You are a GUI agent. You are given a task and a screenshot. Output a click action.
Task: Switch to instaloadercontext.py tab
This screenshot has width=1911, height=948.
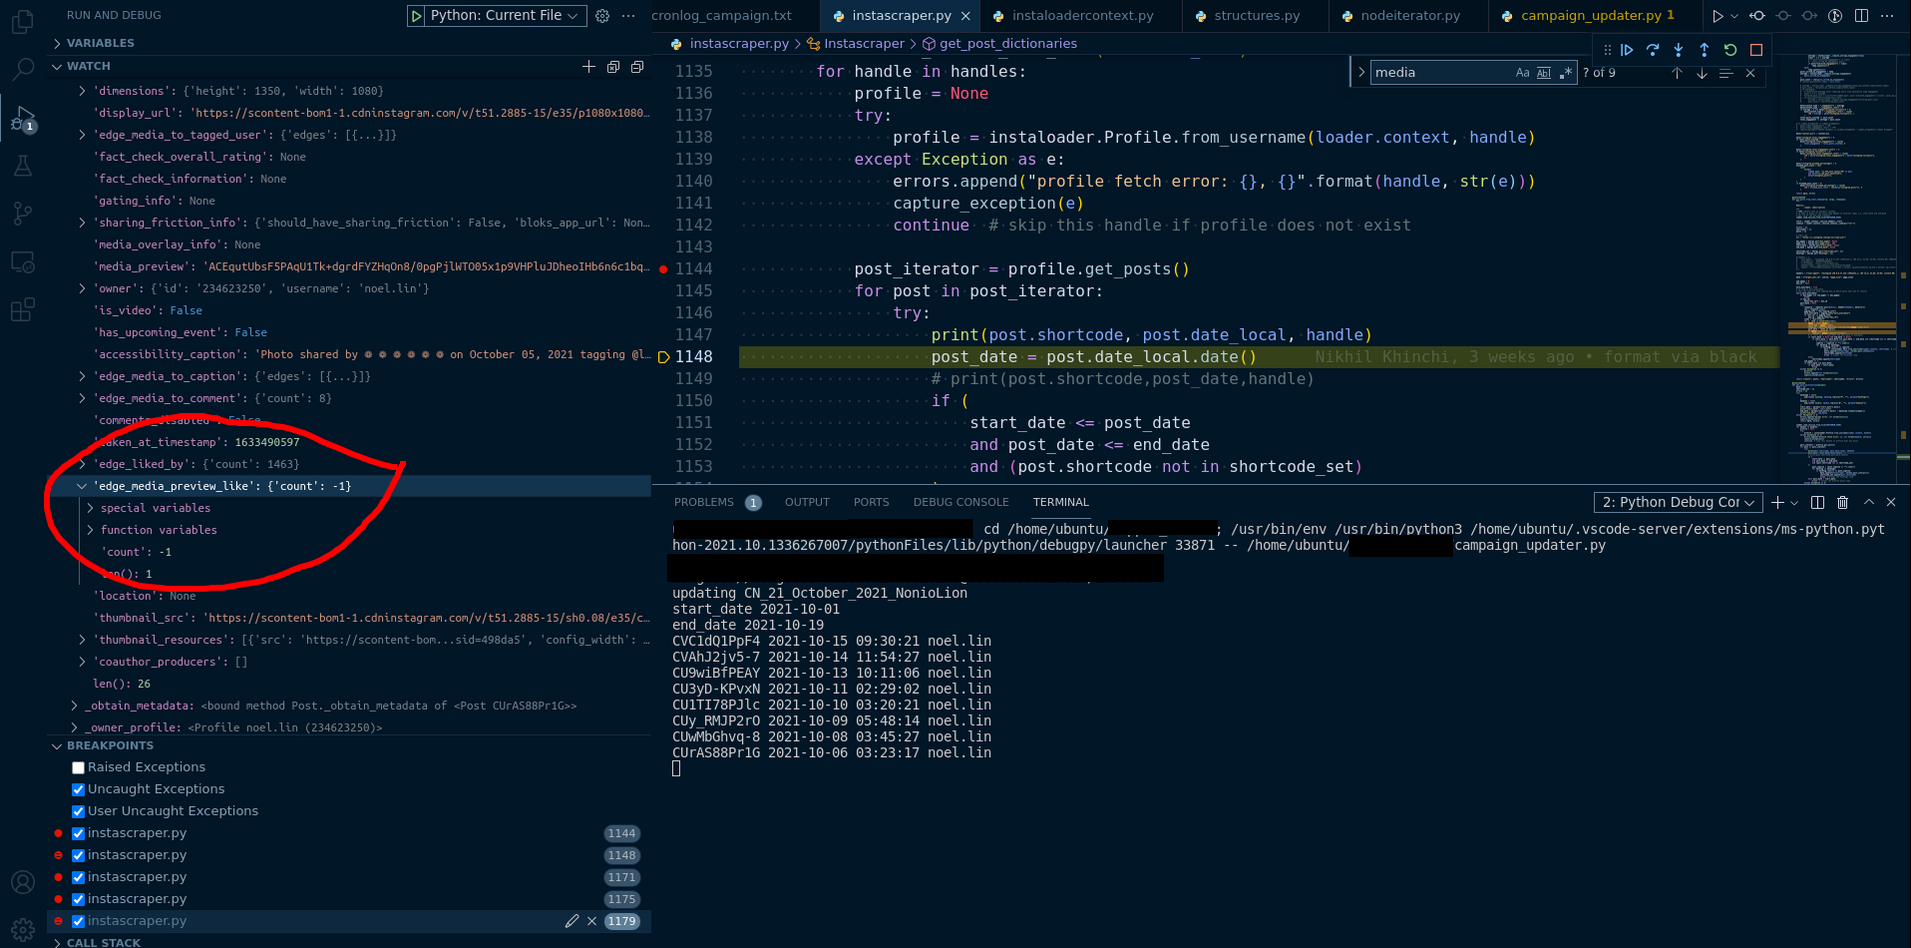tap(1083, 16)
